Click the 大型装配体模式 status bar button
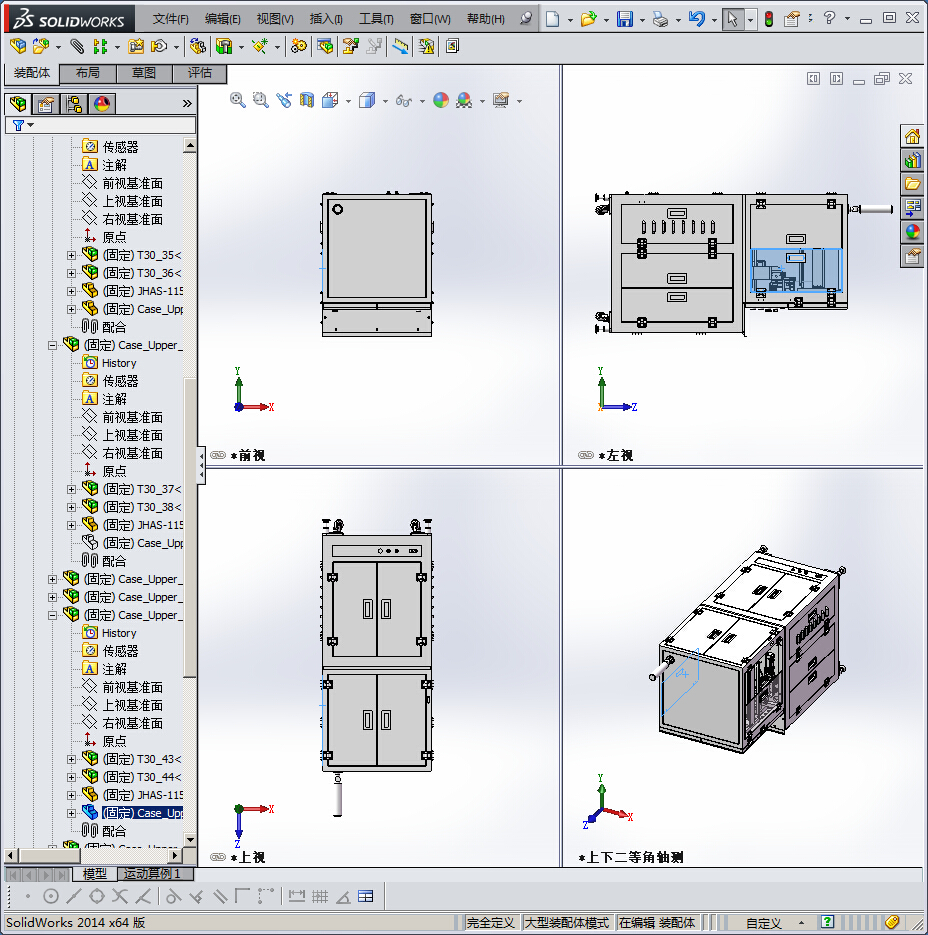928x935 pixels. pos(567,922)
